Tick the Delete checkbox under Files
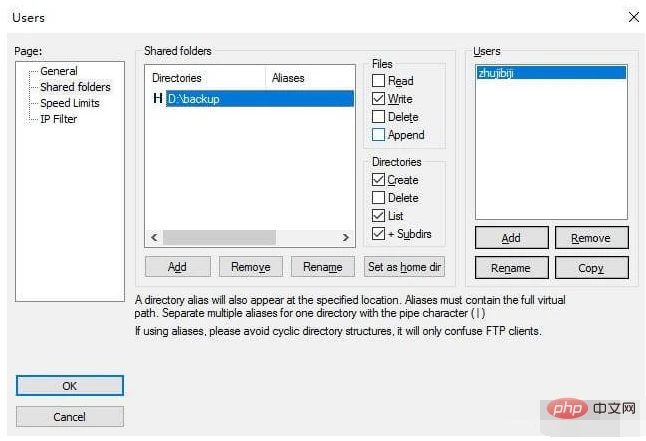This screenshot has height=441, width=646. point(378,117)
